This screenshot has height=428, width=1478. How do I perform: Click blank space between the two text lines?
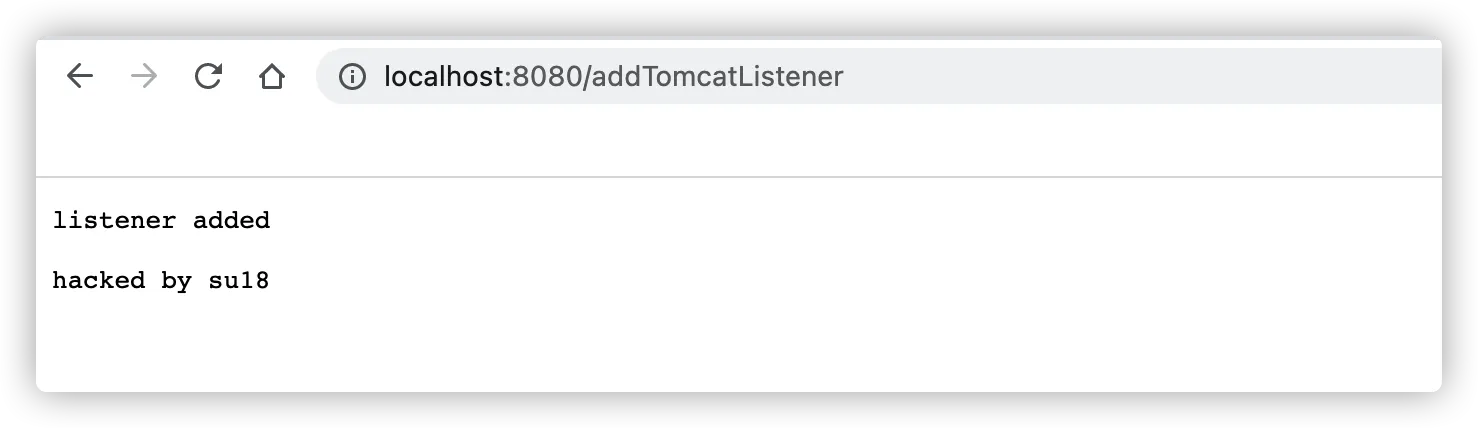[x=160, y=251]
